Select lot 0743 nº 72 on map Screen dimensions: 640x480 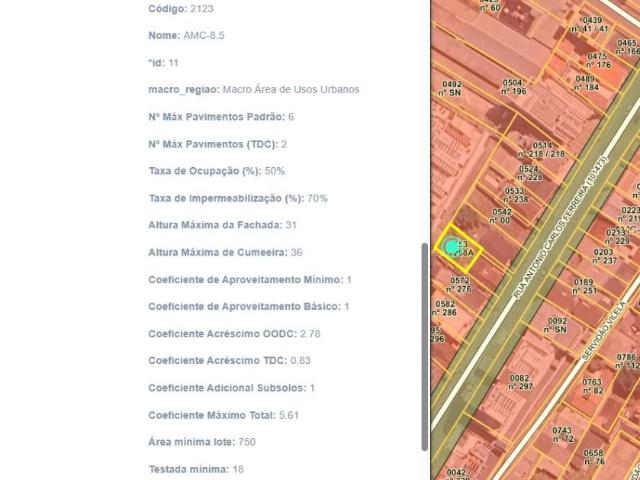pyautogui.click(x=563, y=435)
